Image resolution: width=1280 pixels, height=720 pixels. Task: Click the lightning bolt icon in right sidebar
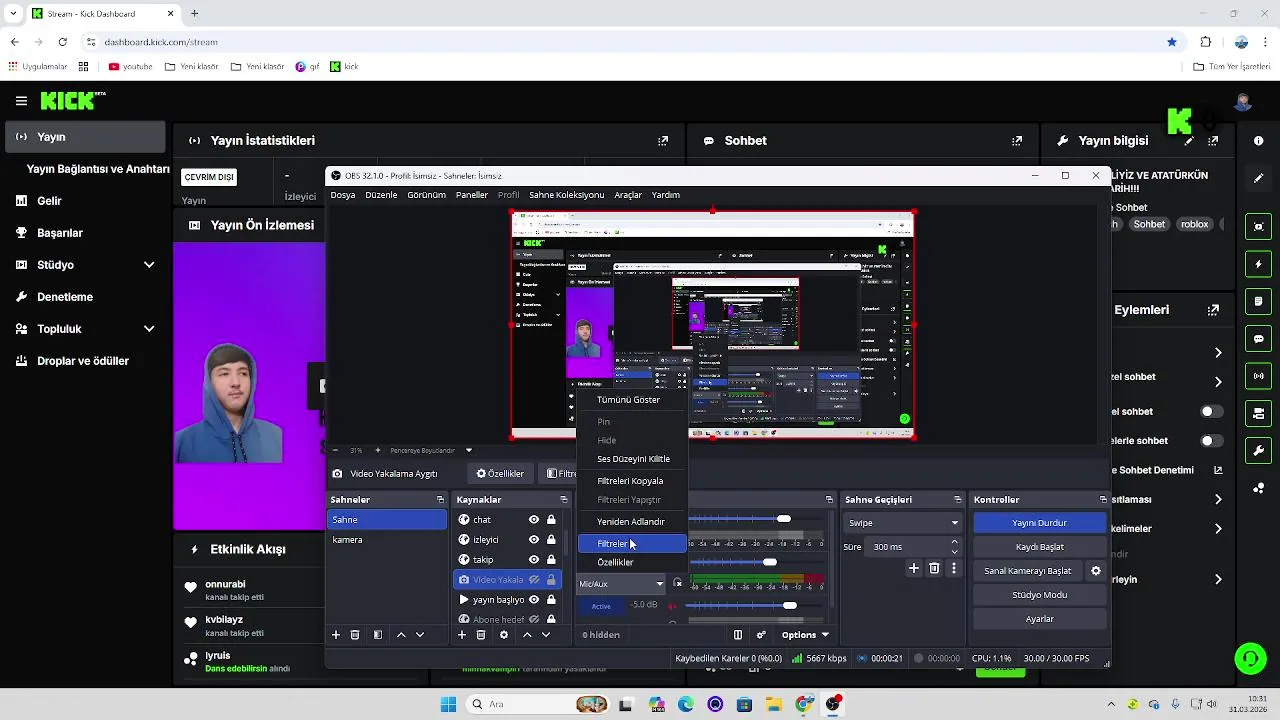(1259, 265)
